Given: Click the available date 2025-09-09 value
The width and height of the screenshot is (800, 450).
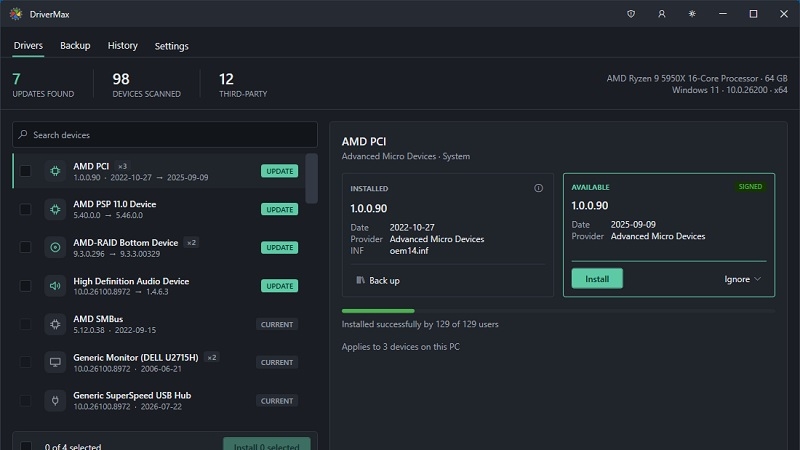Looking at the screenshot, I should 633,224.
